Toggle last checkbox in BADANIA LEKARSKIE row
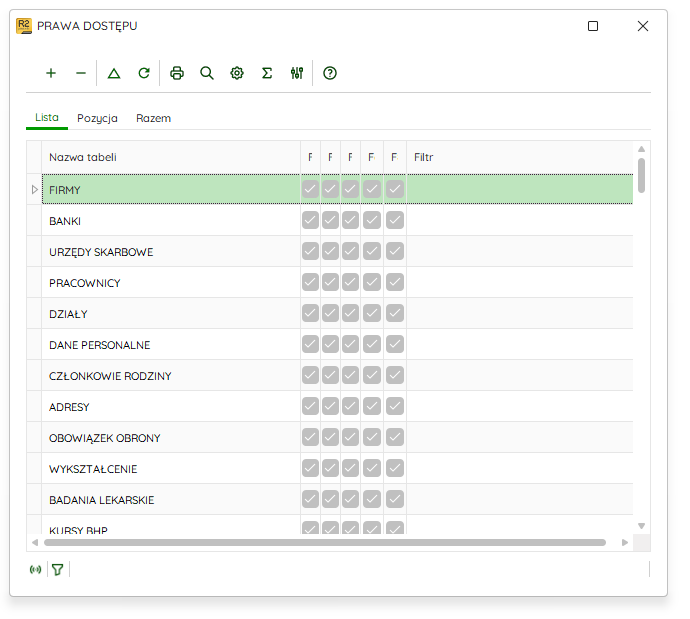Screen dimensions: 690x619 [x=395, y=499]
